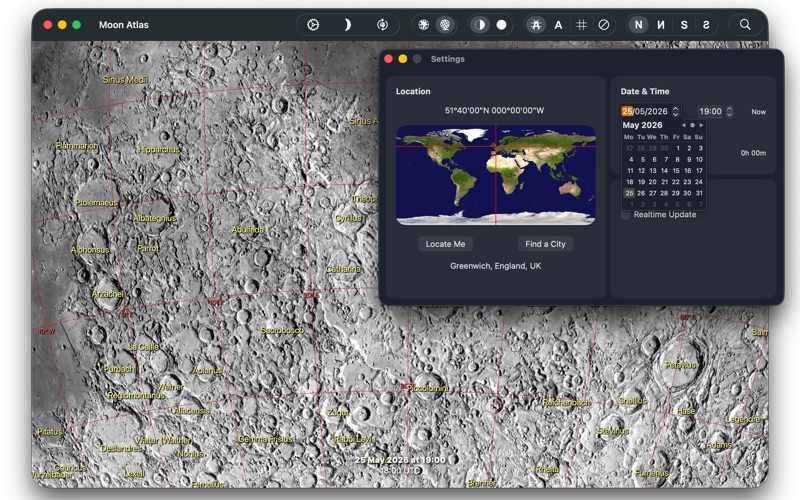Select the highlighted grid globe view icon
Viewport: 800px width, 500px height.
pos(445,24)
